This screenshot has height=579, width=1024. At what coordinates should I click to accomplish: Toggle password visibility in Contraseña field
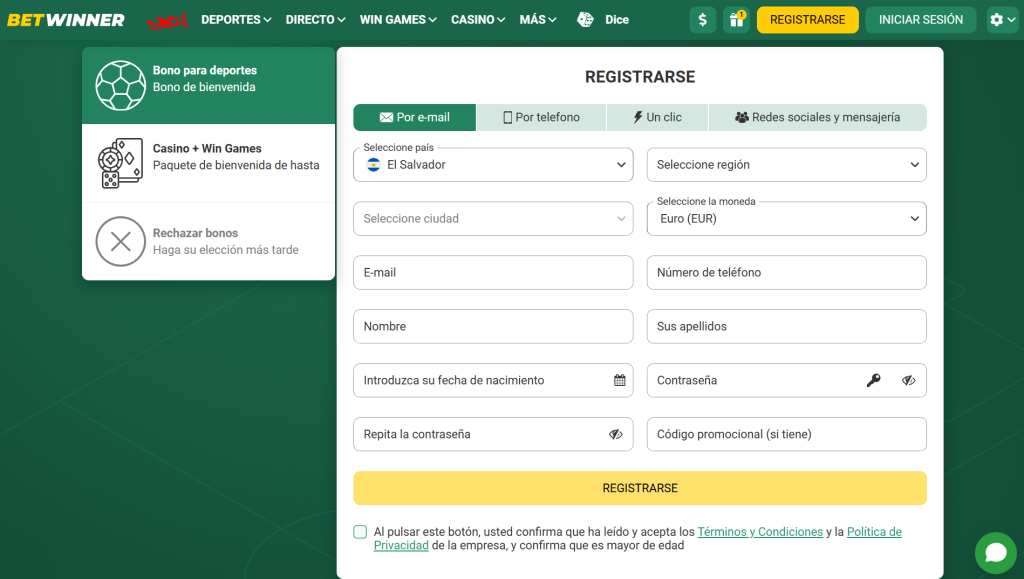coord(908,381)
